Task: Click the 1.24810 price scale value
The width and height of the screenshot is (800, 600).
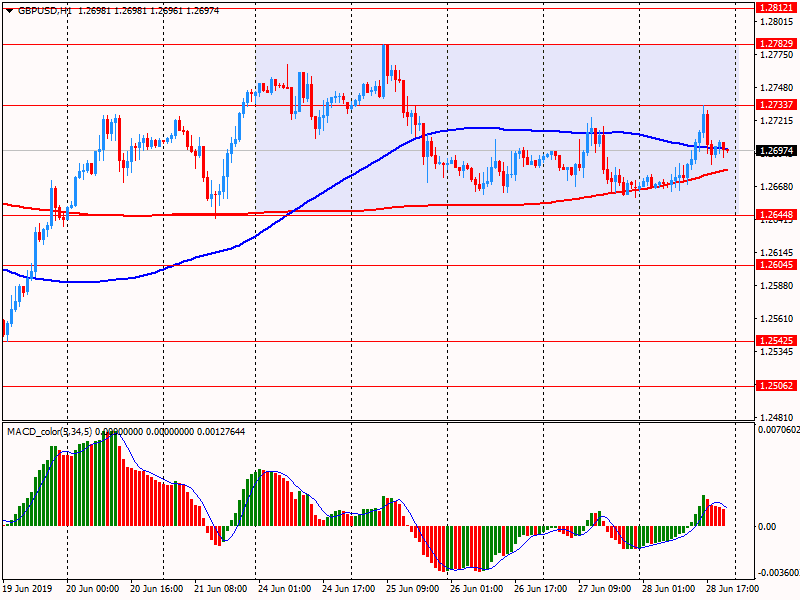Action: [x=777, y=417]
